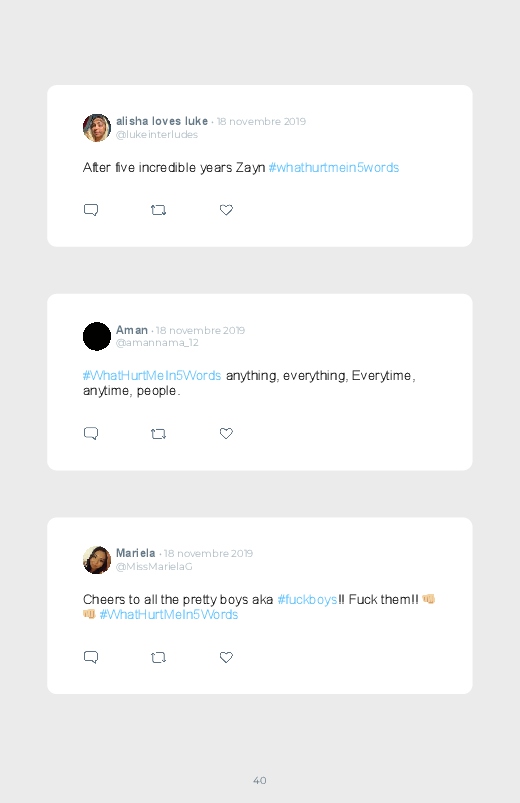520x803 pixels.
Task: View alisha loves luke's profile picture
Action: (x=97, y=128)
